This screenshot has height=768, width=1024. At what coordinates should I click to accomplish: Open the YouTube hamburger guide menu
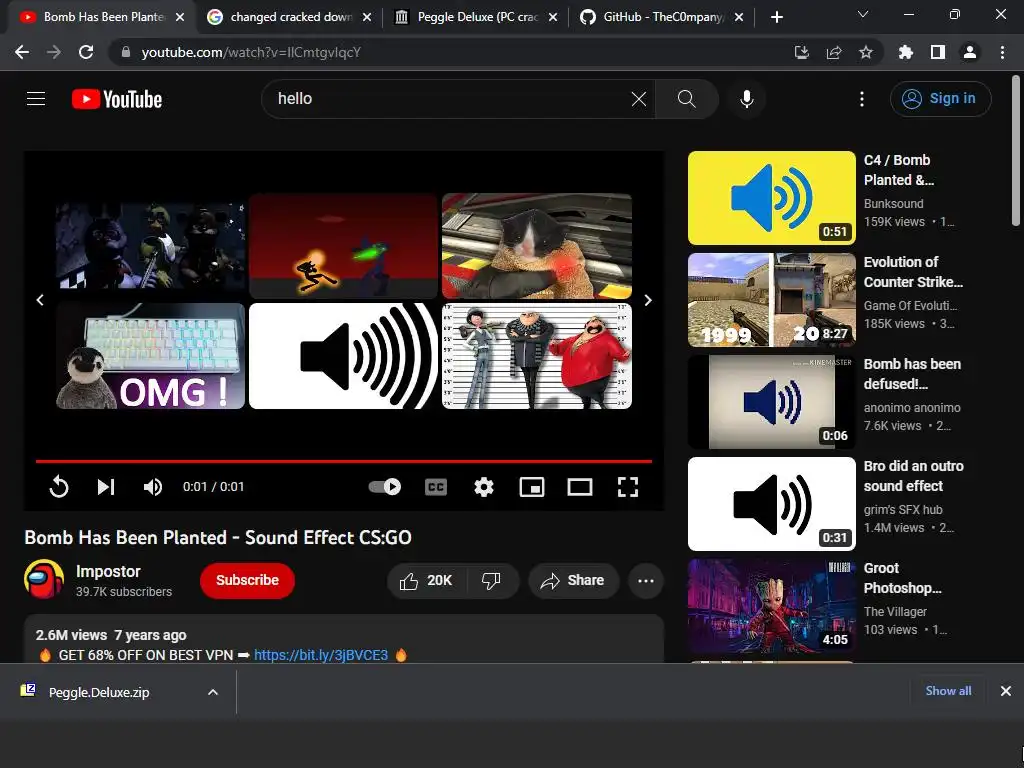pyautogui.click(x=36, y=99)
